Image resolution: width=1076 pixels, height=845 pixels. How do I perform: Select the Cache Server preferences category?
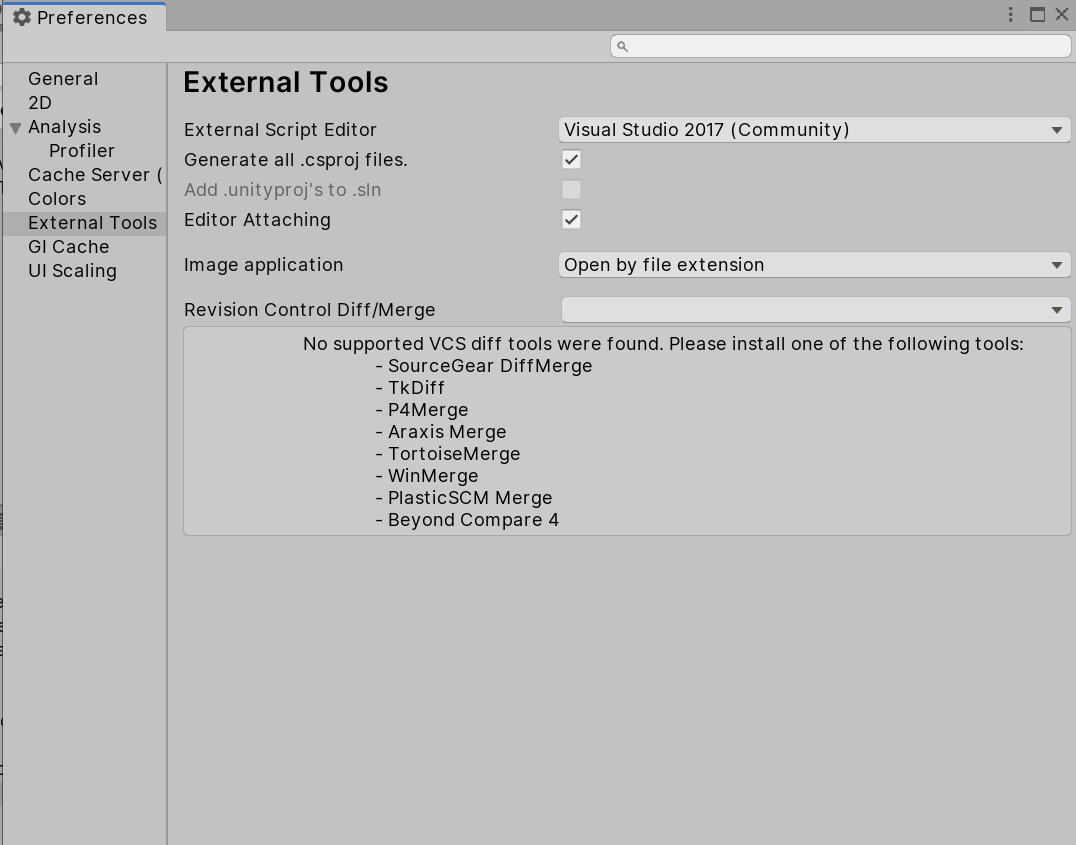click(x=94, y=175)
